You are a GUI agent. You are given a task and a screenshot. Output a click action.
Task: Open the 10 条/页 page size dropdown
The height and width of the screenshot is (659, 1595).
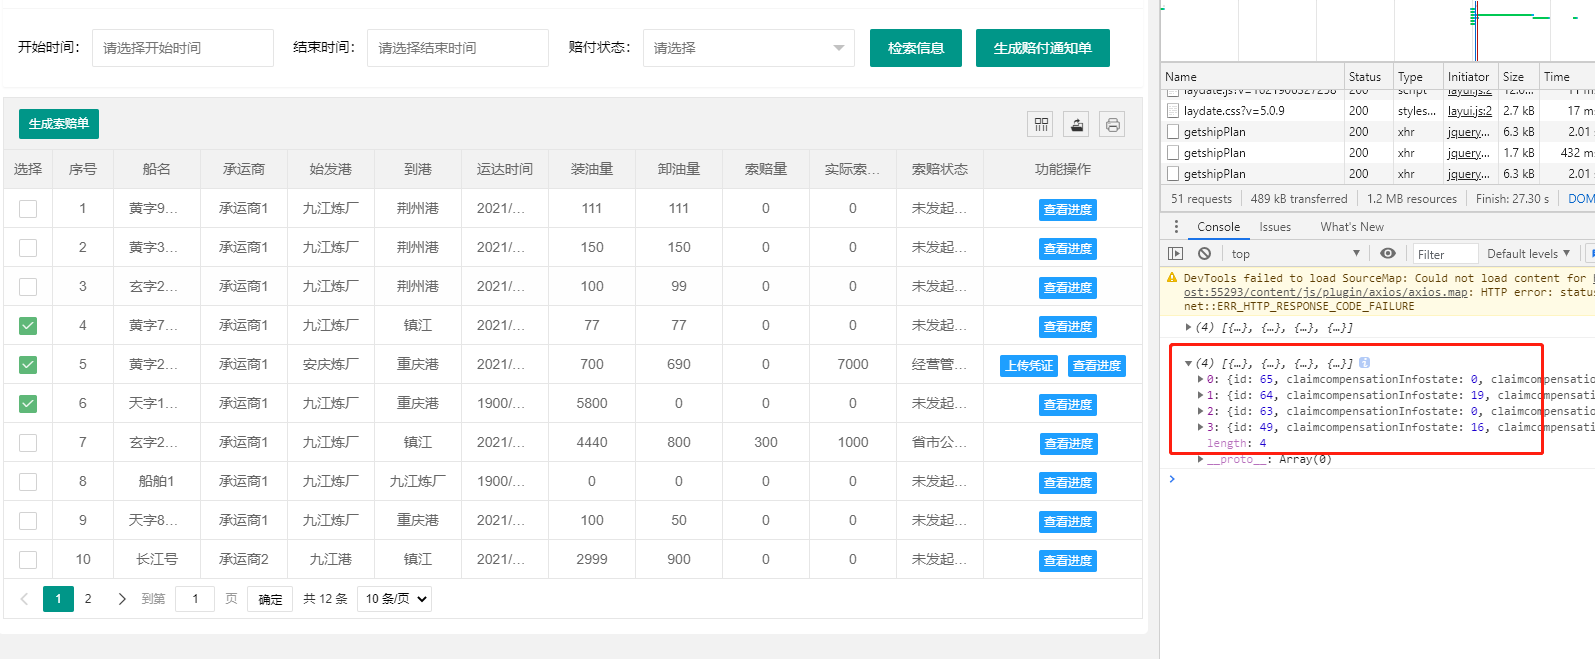[x=396, y=599]
